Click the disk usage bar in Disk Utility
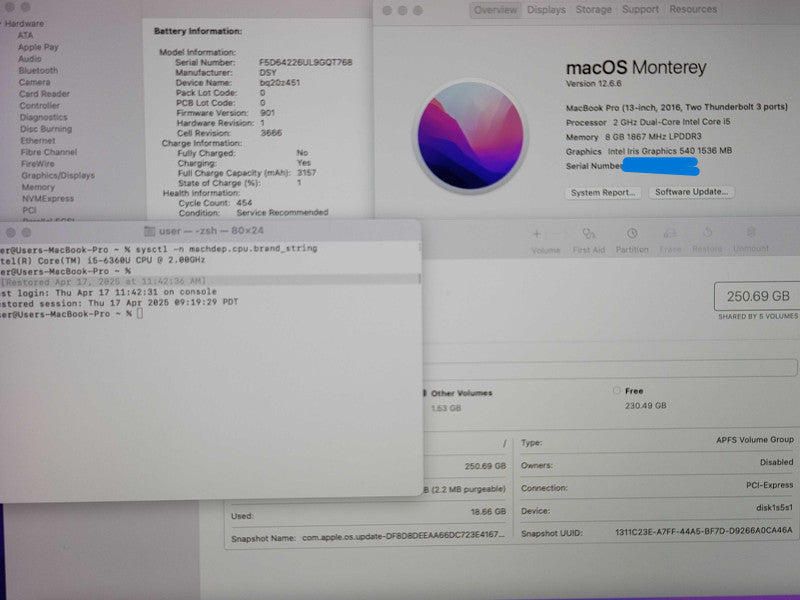This screenshot has width=800, height=600. tap(610, 368)
